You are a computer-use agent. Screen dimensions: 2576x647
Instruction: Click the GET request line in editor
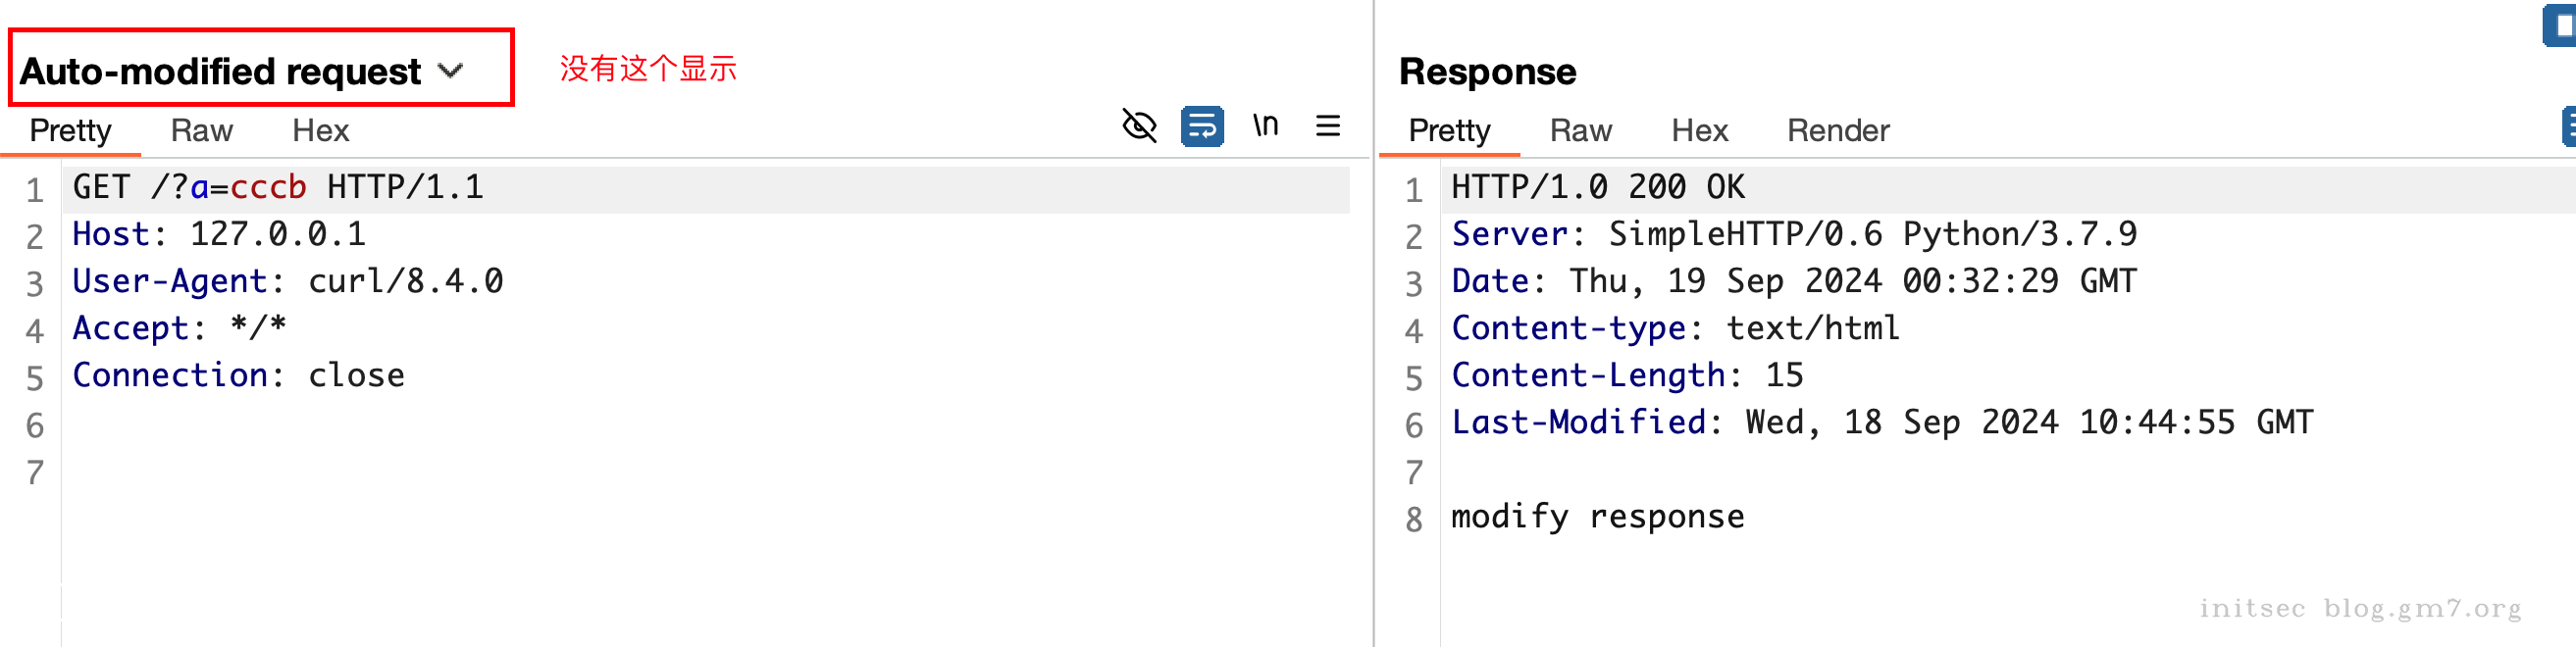click(x=278, y=187)
